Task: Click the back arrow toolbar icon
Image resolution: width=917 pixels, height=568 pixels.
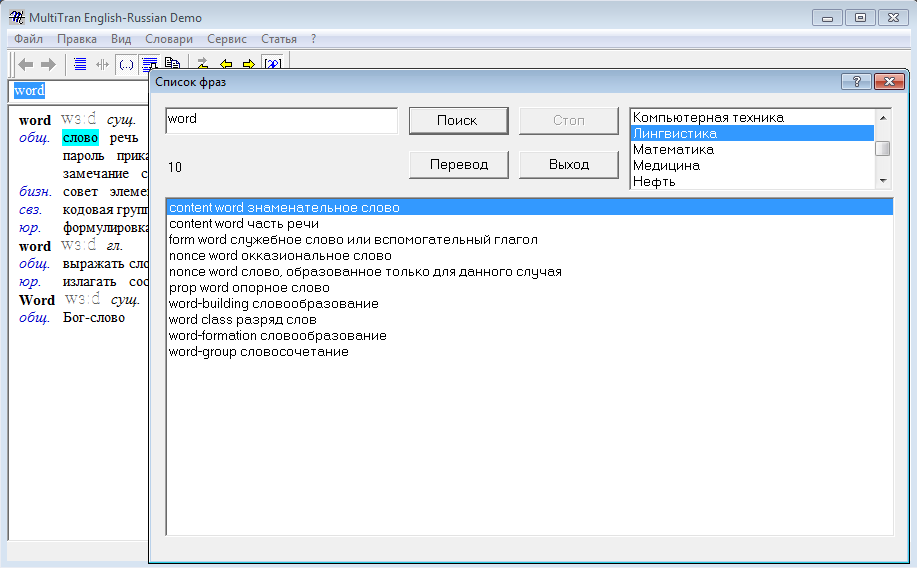Action: (25, 64)
